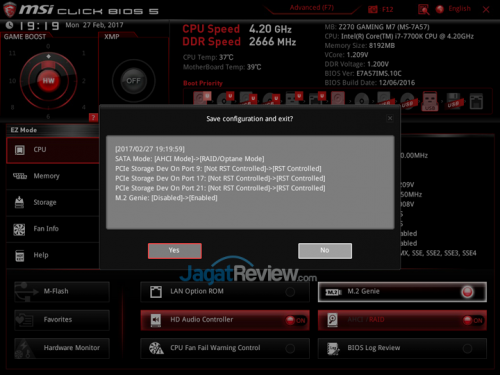Select the UEFI CD/DVD boot device icon
Screen dimensions: 500x375
pyautogui.click(x=225, y=99)
